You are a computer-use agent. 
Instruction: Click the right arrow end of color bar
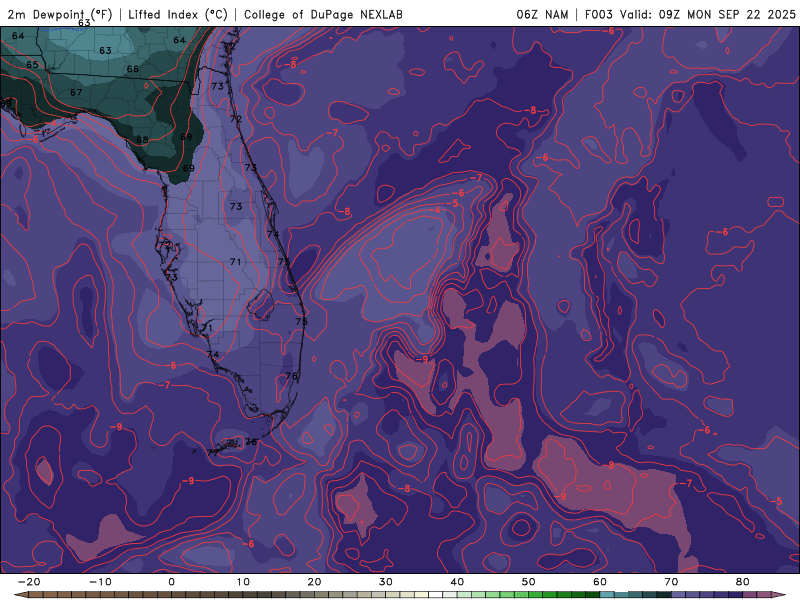780,595
